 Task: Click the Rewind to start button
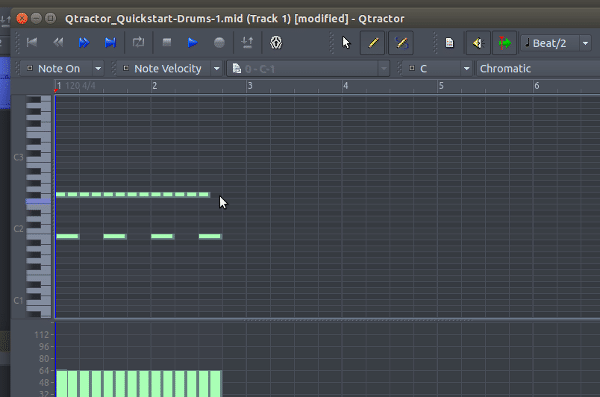[32, 42]
